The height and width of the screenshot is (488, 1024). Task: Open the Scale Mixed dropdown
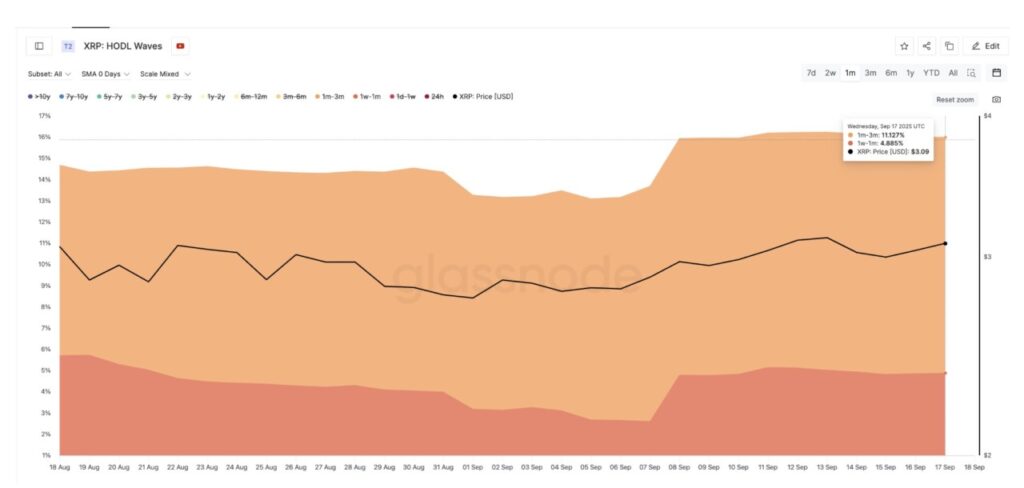(x=165, y=73)
